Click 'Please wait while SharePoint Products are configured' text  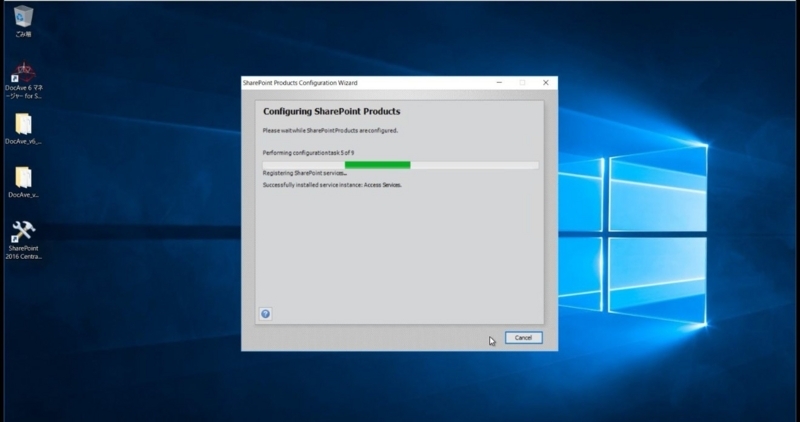330,131
